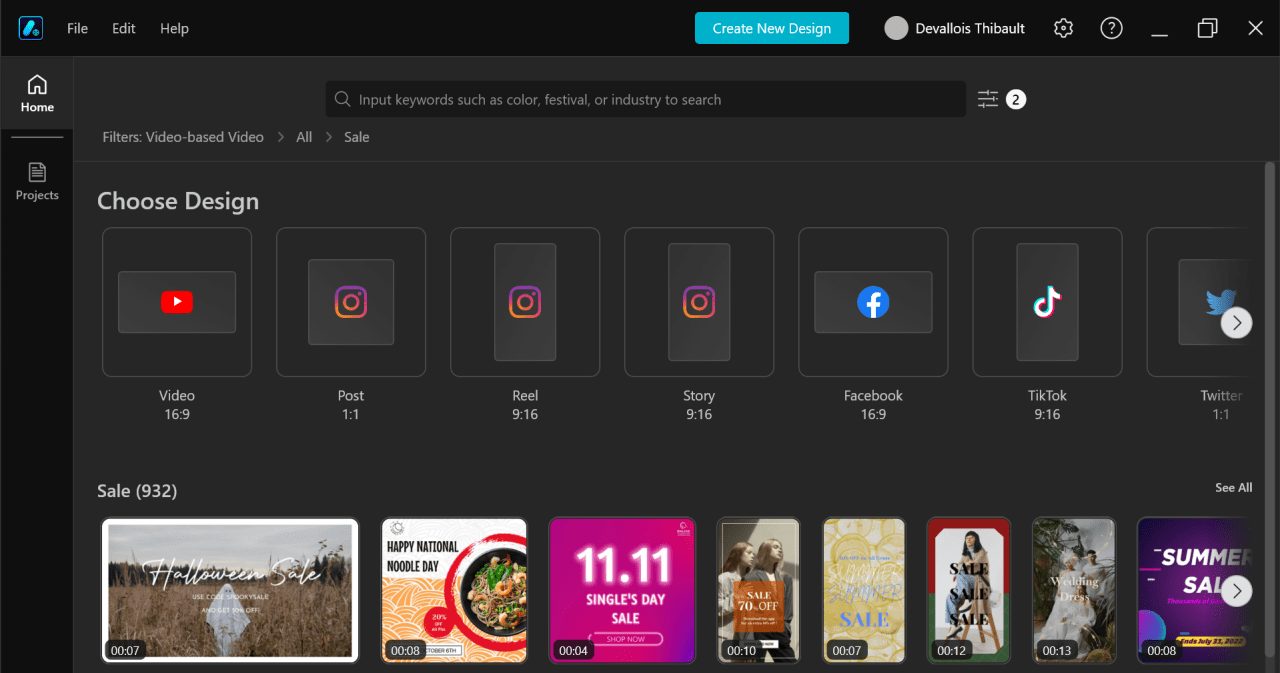Click See All for Sale templates
Image resolution: width=1280 pixels, height=673 pixels.
pos(1233,488)
